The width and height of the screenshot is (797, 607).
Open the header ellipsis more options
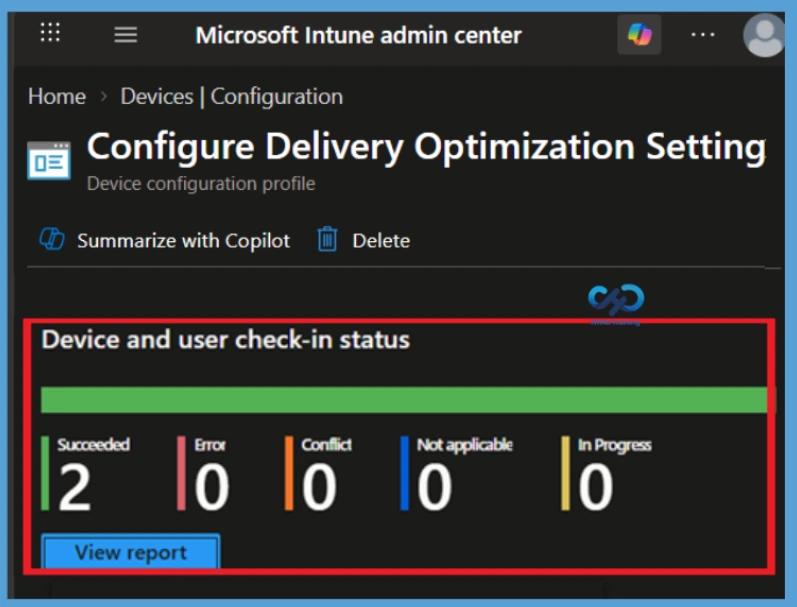pos(702,35)
